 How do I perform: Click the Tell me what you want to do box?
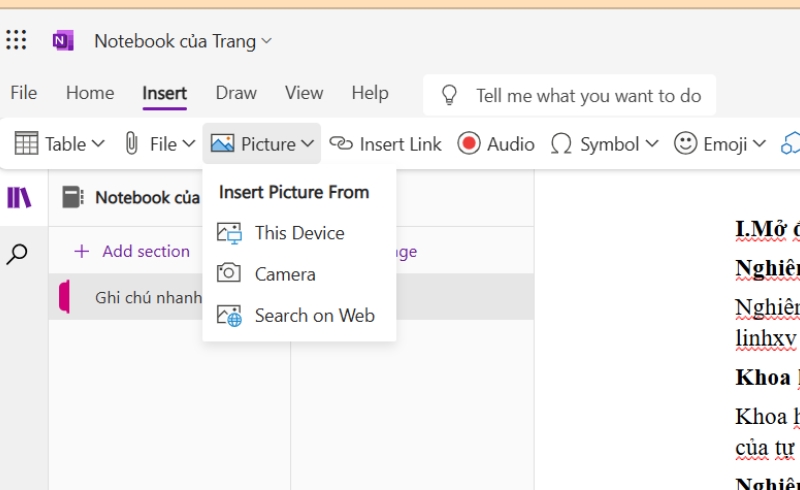pyautogui.click(x=569, y=95)
